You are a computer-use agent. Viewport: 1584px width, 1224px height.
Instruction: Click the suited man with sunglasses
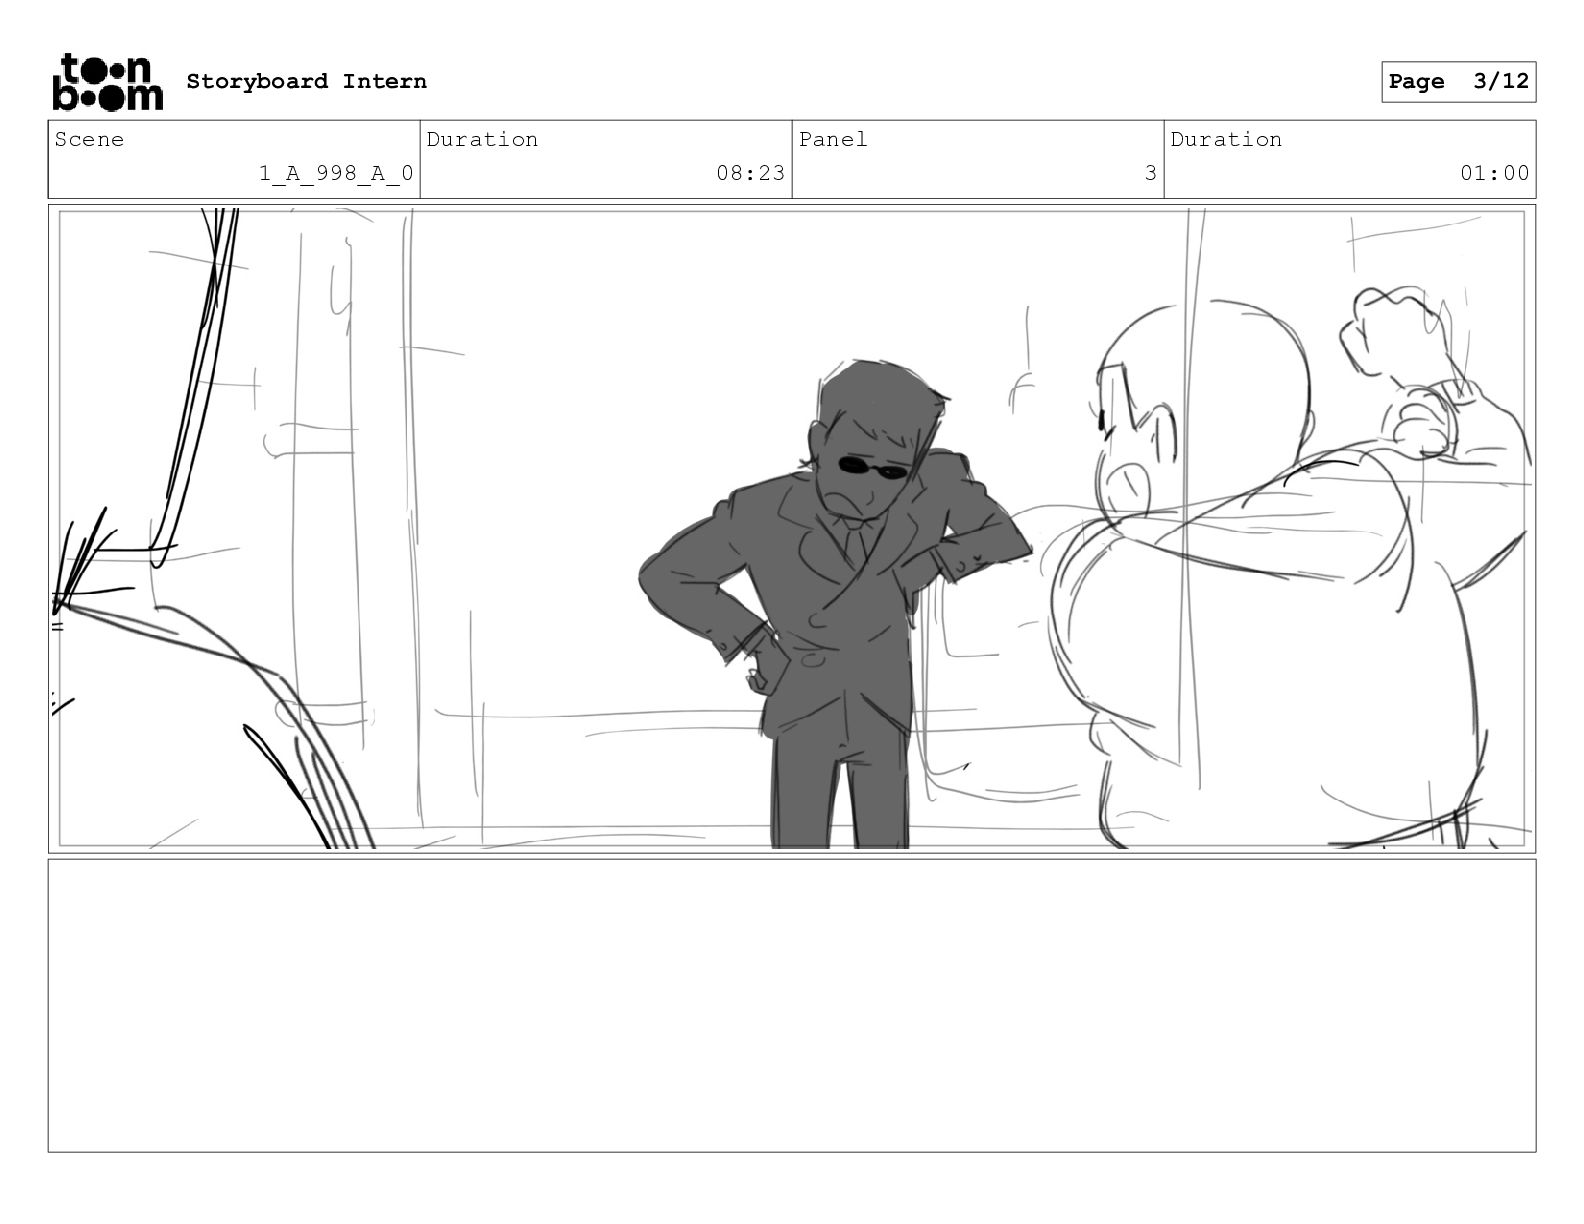(835, 603)
